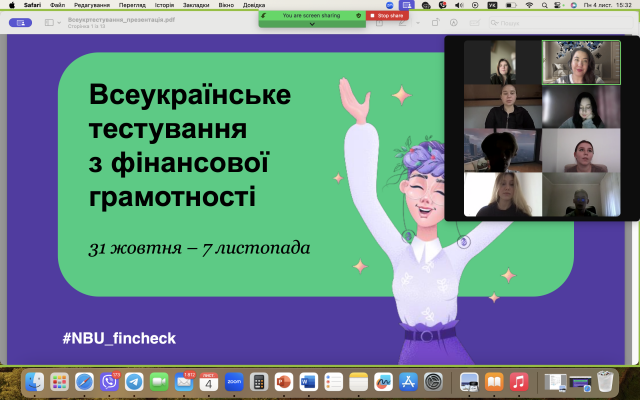Click the Finder icon in Dock
This screenshot has height=400, width=640.
(35, 382)
